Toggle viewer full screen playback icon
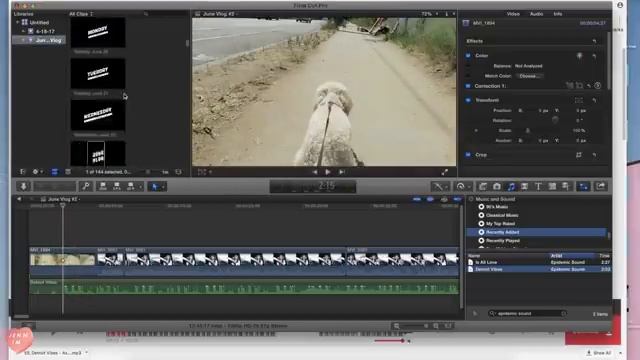This screenshot has height=360, width=640. [444, 172]
